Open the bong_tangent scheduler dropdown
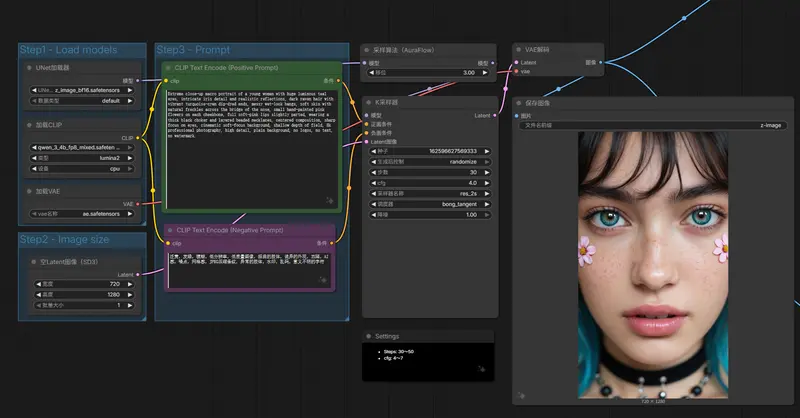The width and height of the screenshot is (800, 418). 430,203
